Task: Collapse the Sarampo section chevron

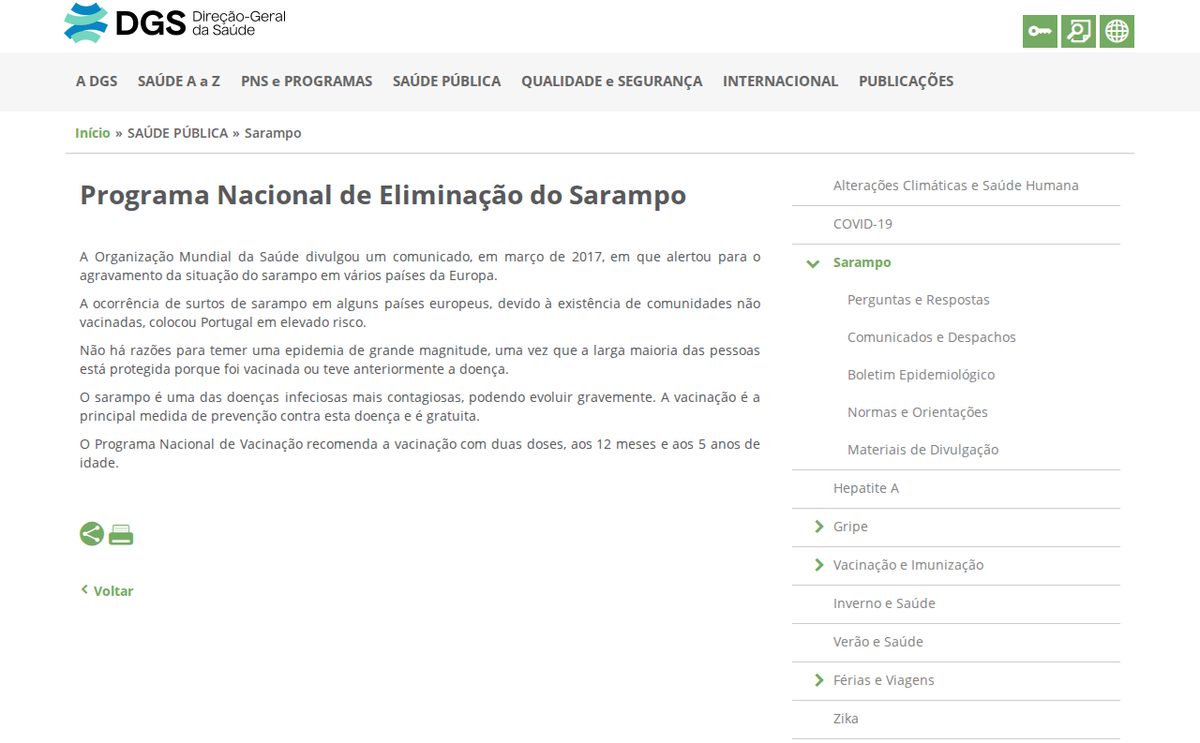Action: (813, 263)
